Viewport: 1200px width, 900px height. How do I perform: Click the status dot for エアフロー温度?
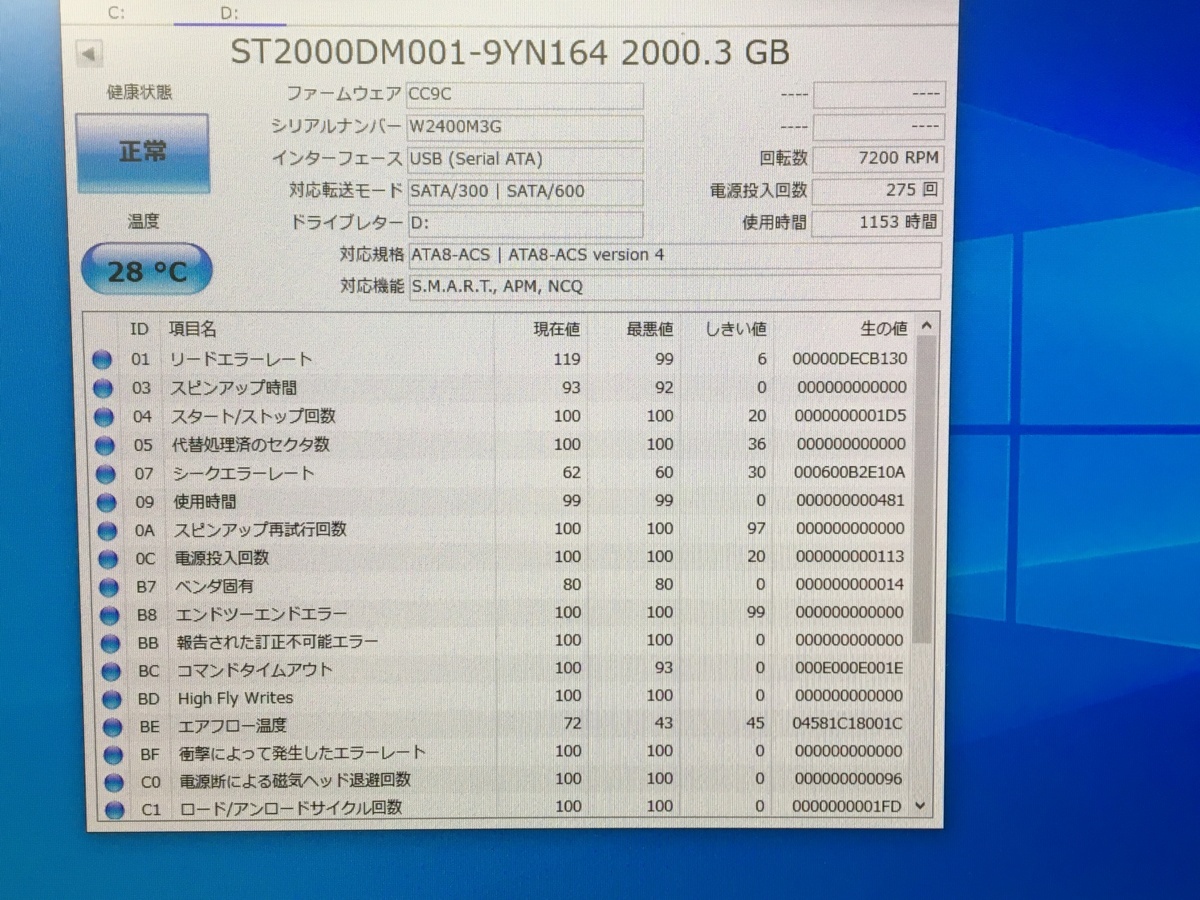pos(103,726)
